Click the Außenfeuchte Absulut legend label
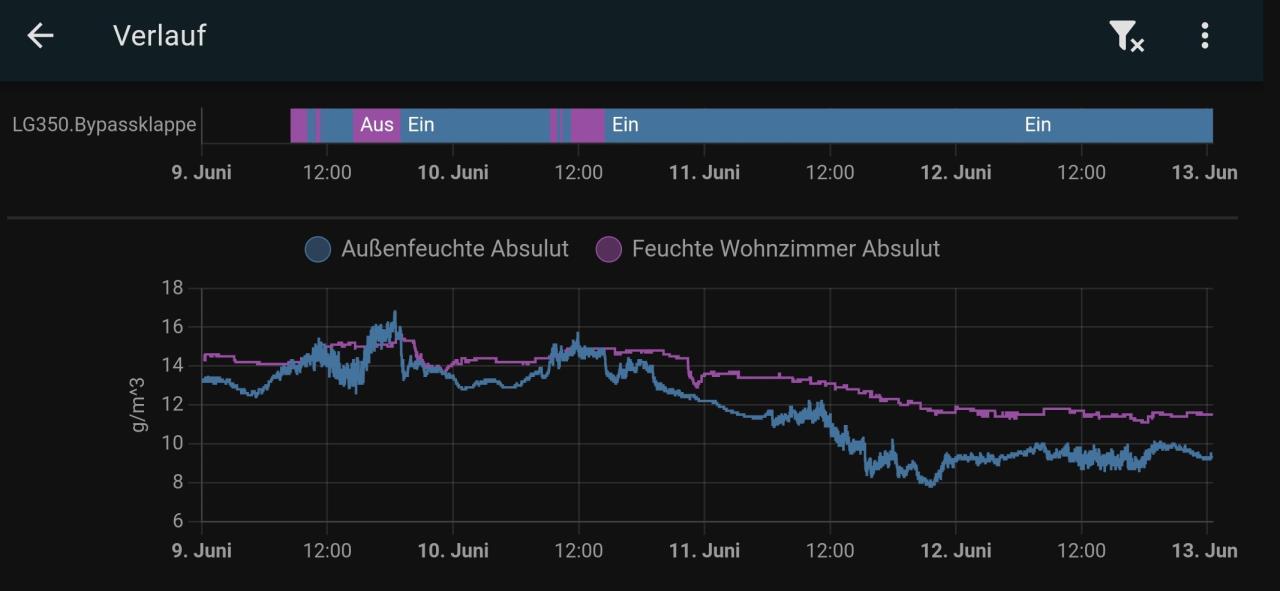 click(455, 249)
